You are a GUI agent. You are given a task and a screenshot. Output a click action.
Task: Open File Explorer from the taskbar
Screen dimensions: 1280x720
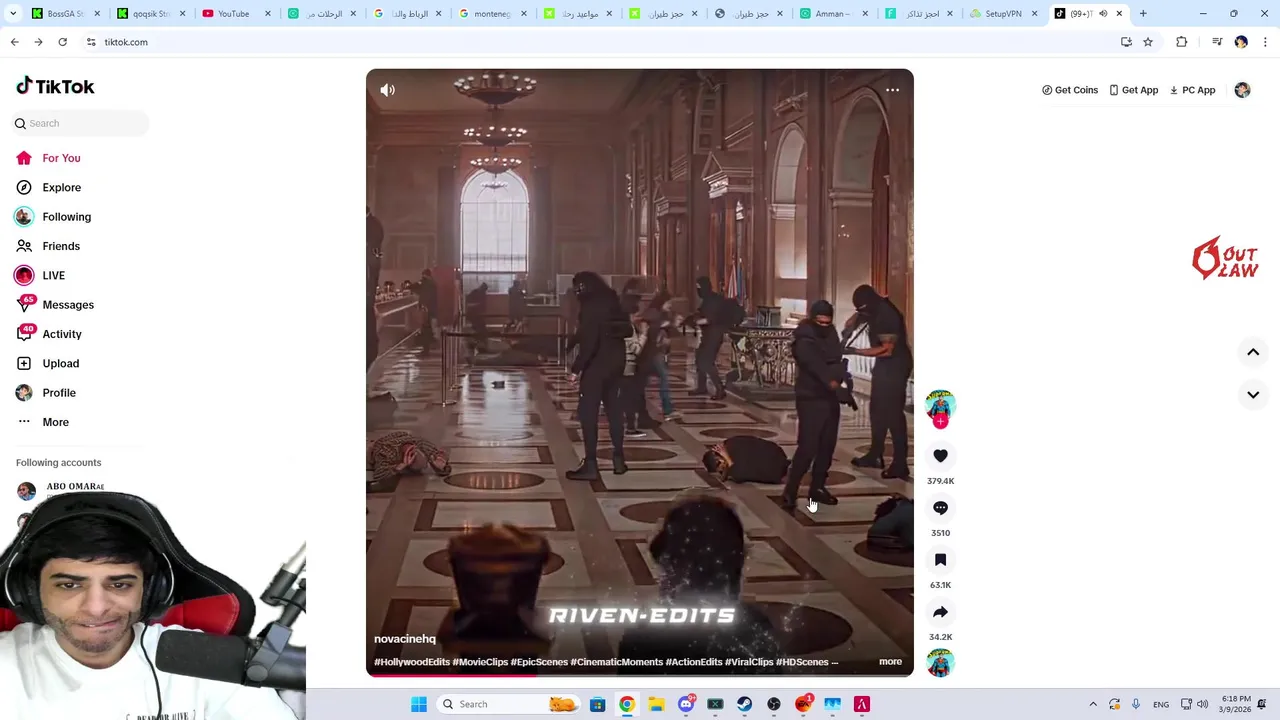656,704
